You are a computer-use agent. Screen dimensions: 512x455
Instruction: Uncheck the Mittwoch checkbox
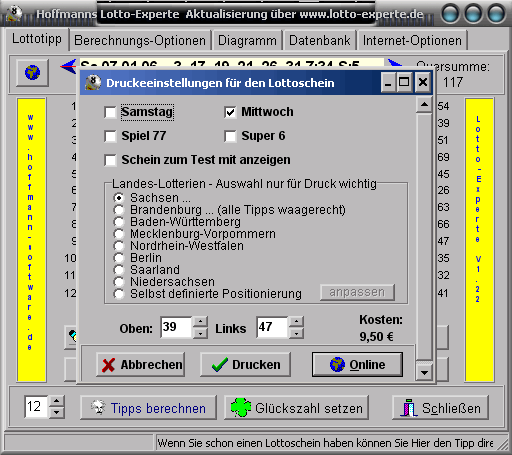click(230, 112)
